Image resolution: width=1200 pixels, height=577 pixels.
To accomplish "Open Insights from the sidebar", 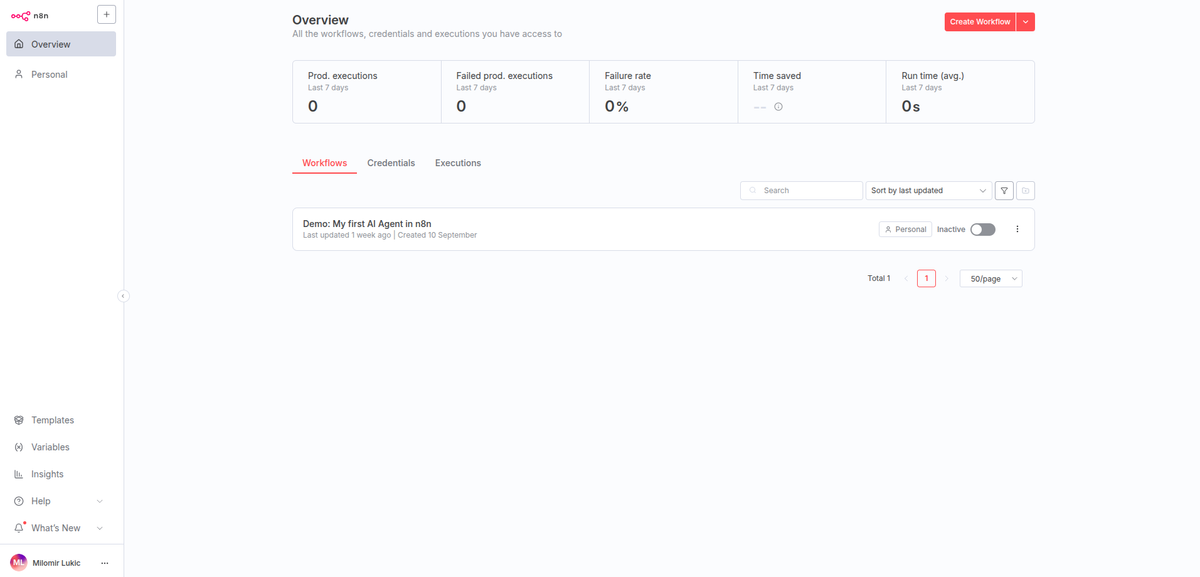I will pos(47,474).
